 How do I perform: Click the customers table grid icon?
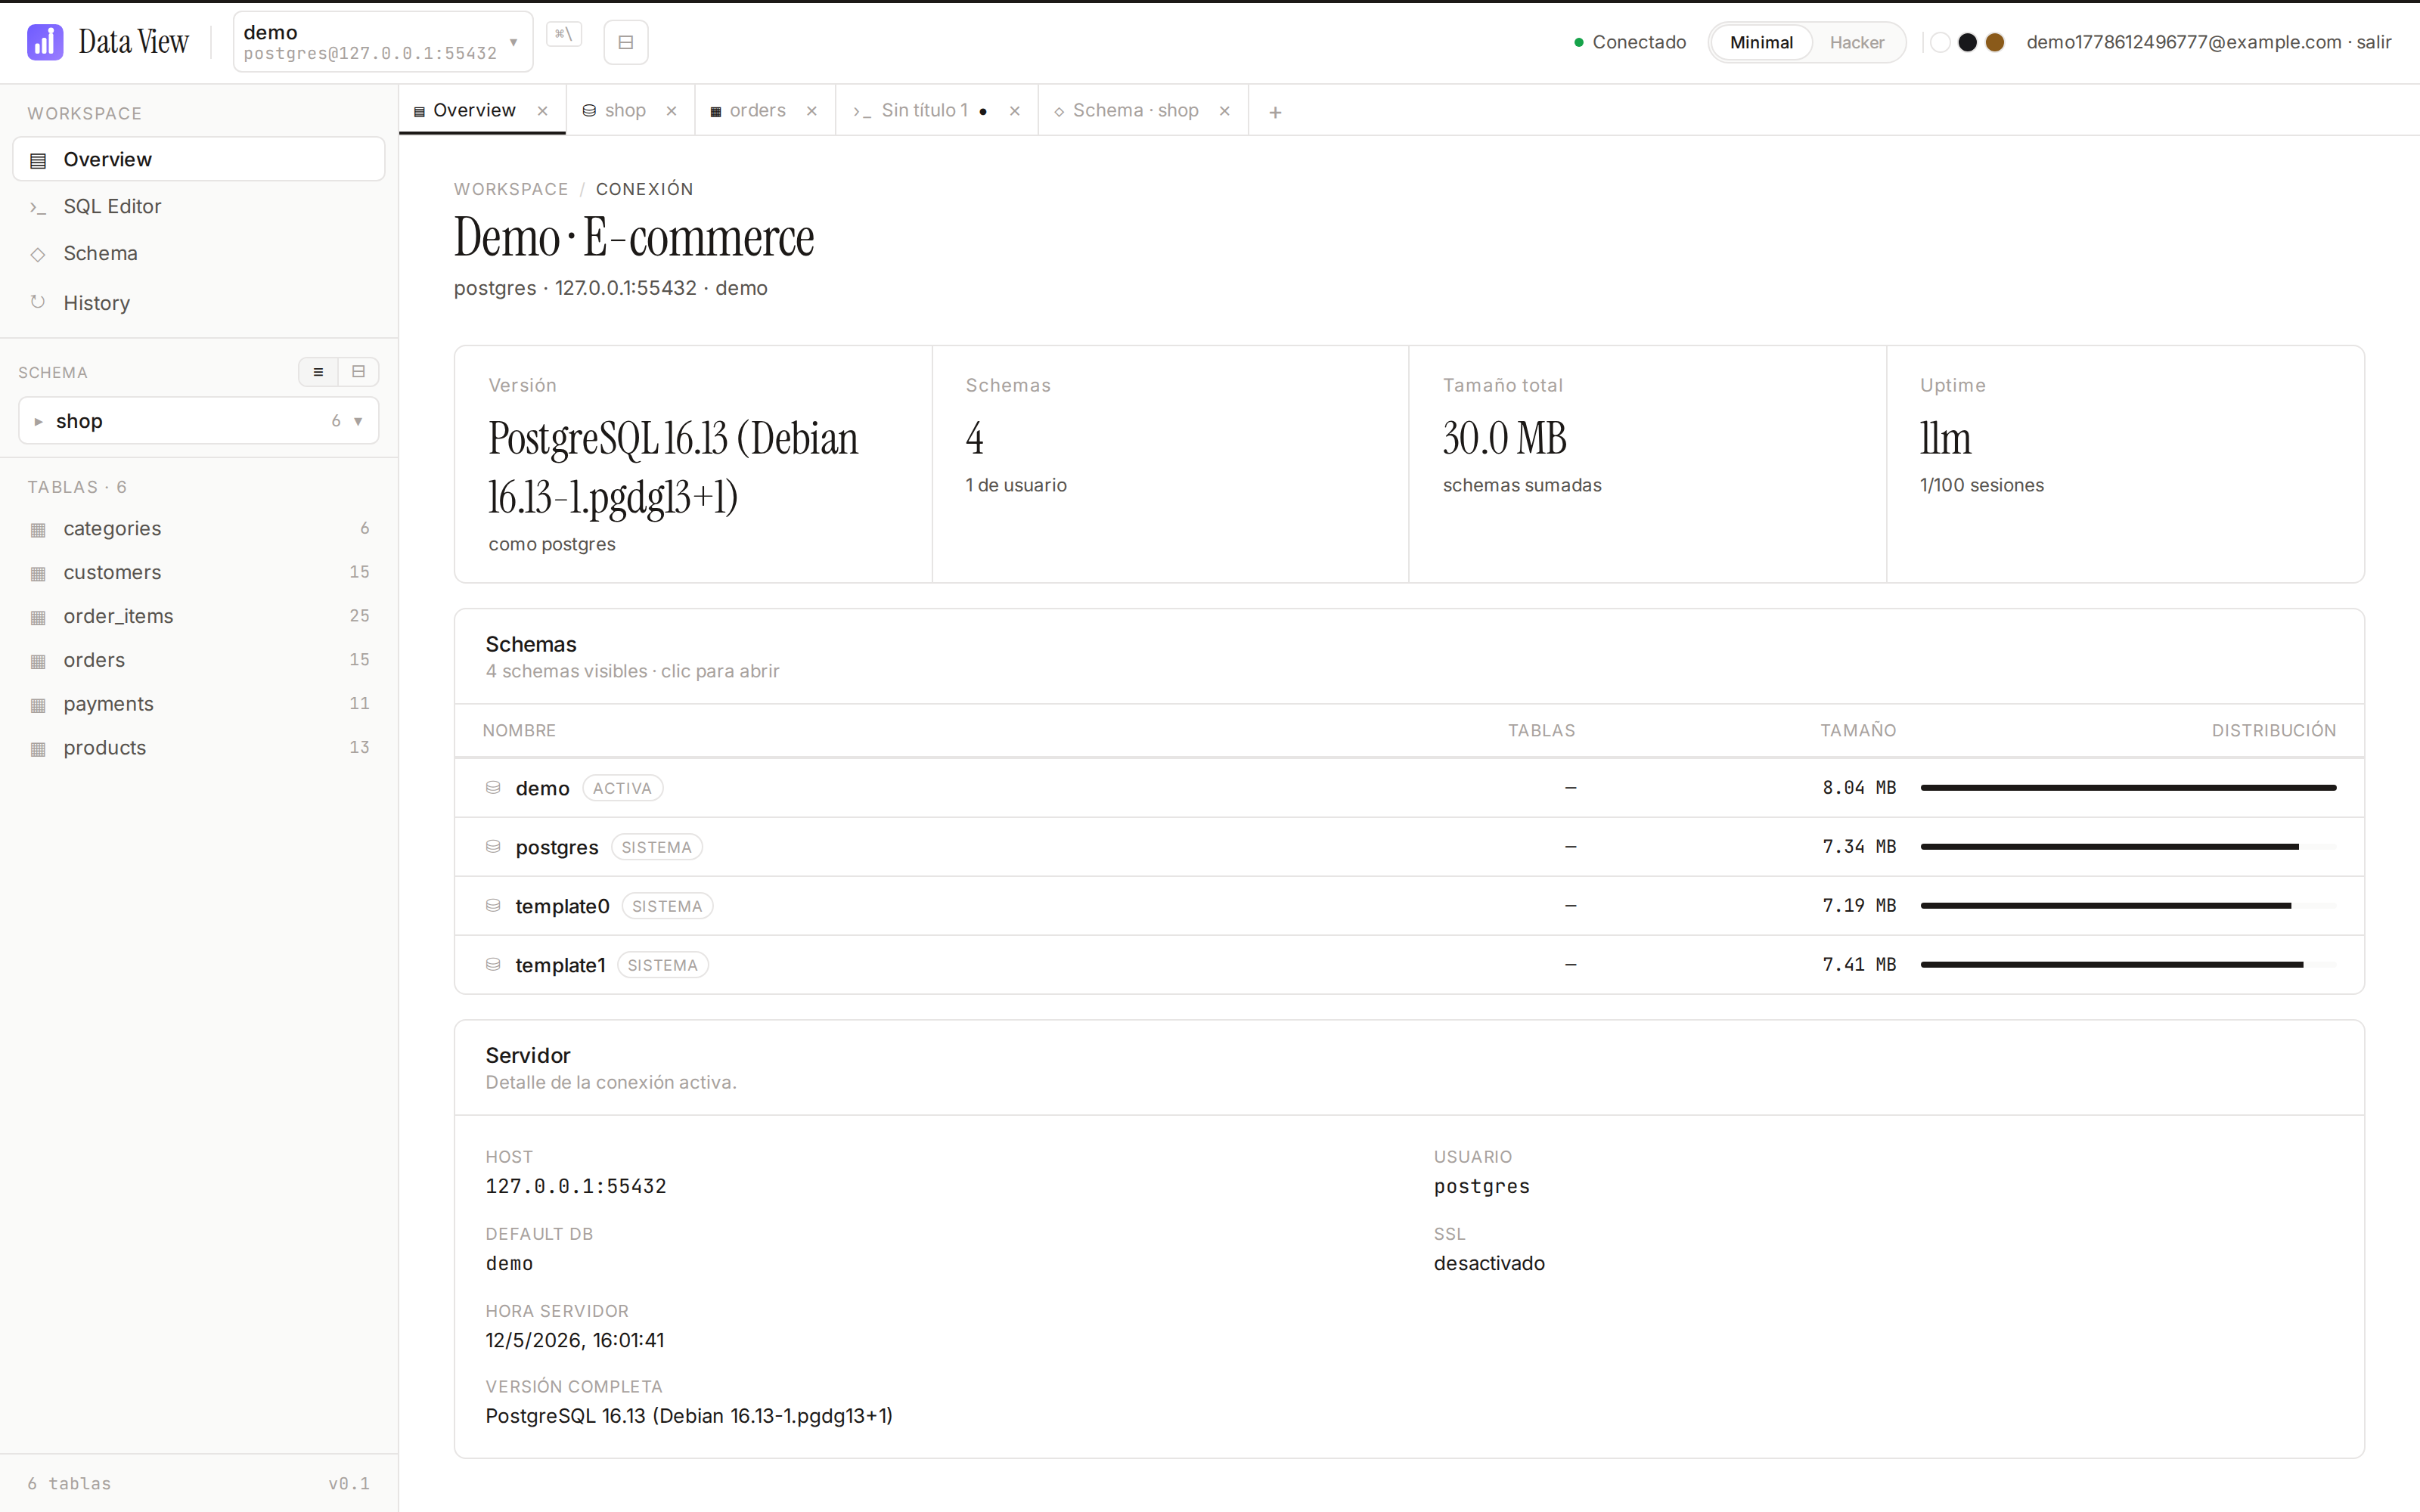tap(38, 573)
